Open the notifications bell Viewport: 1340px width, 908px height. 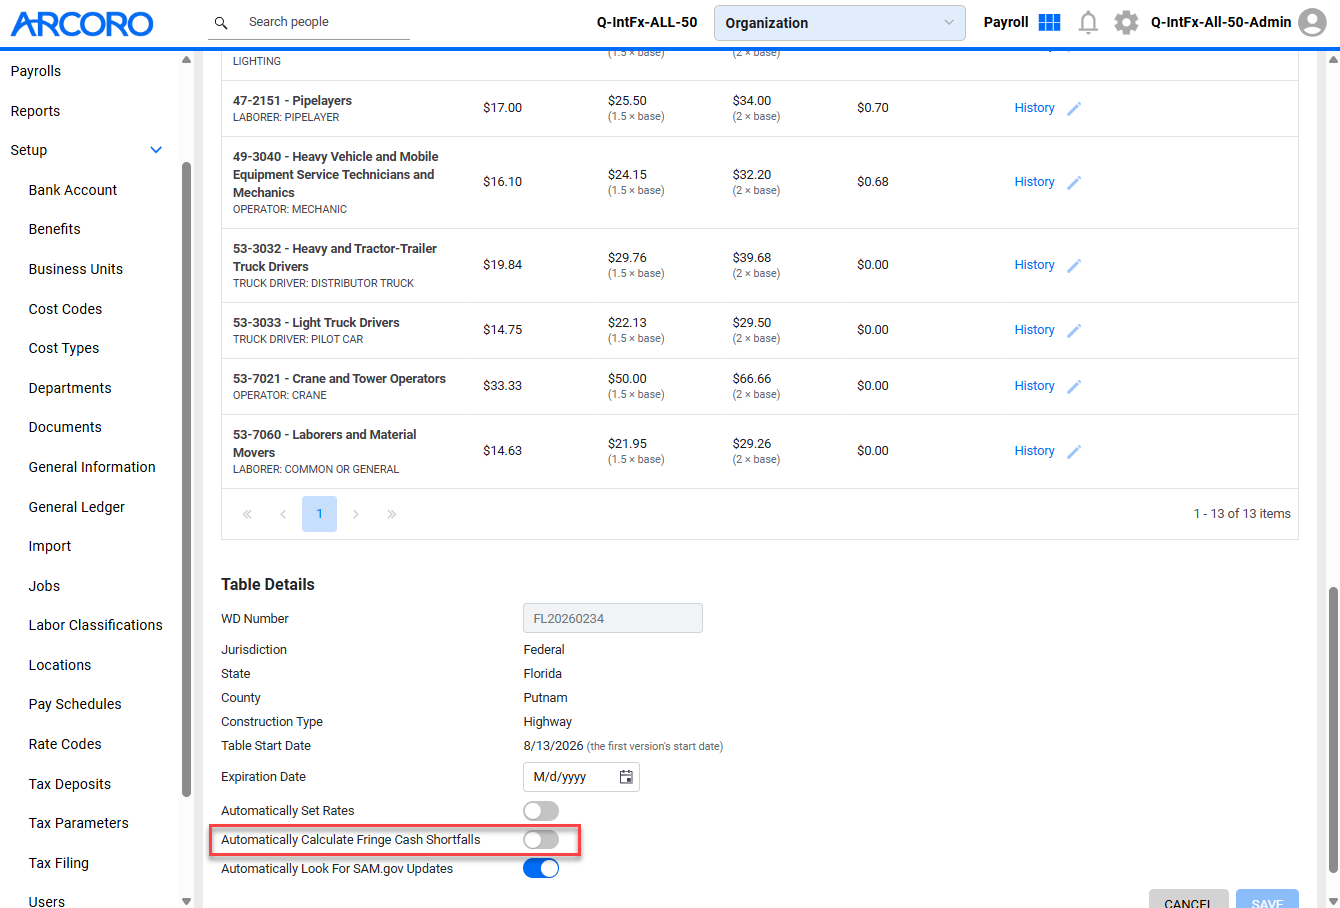1088,22
